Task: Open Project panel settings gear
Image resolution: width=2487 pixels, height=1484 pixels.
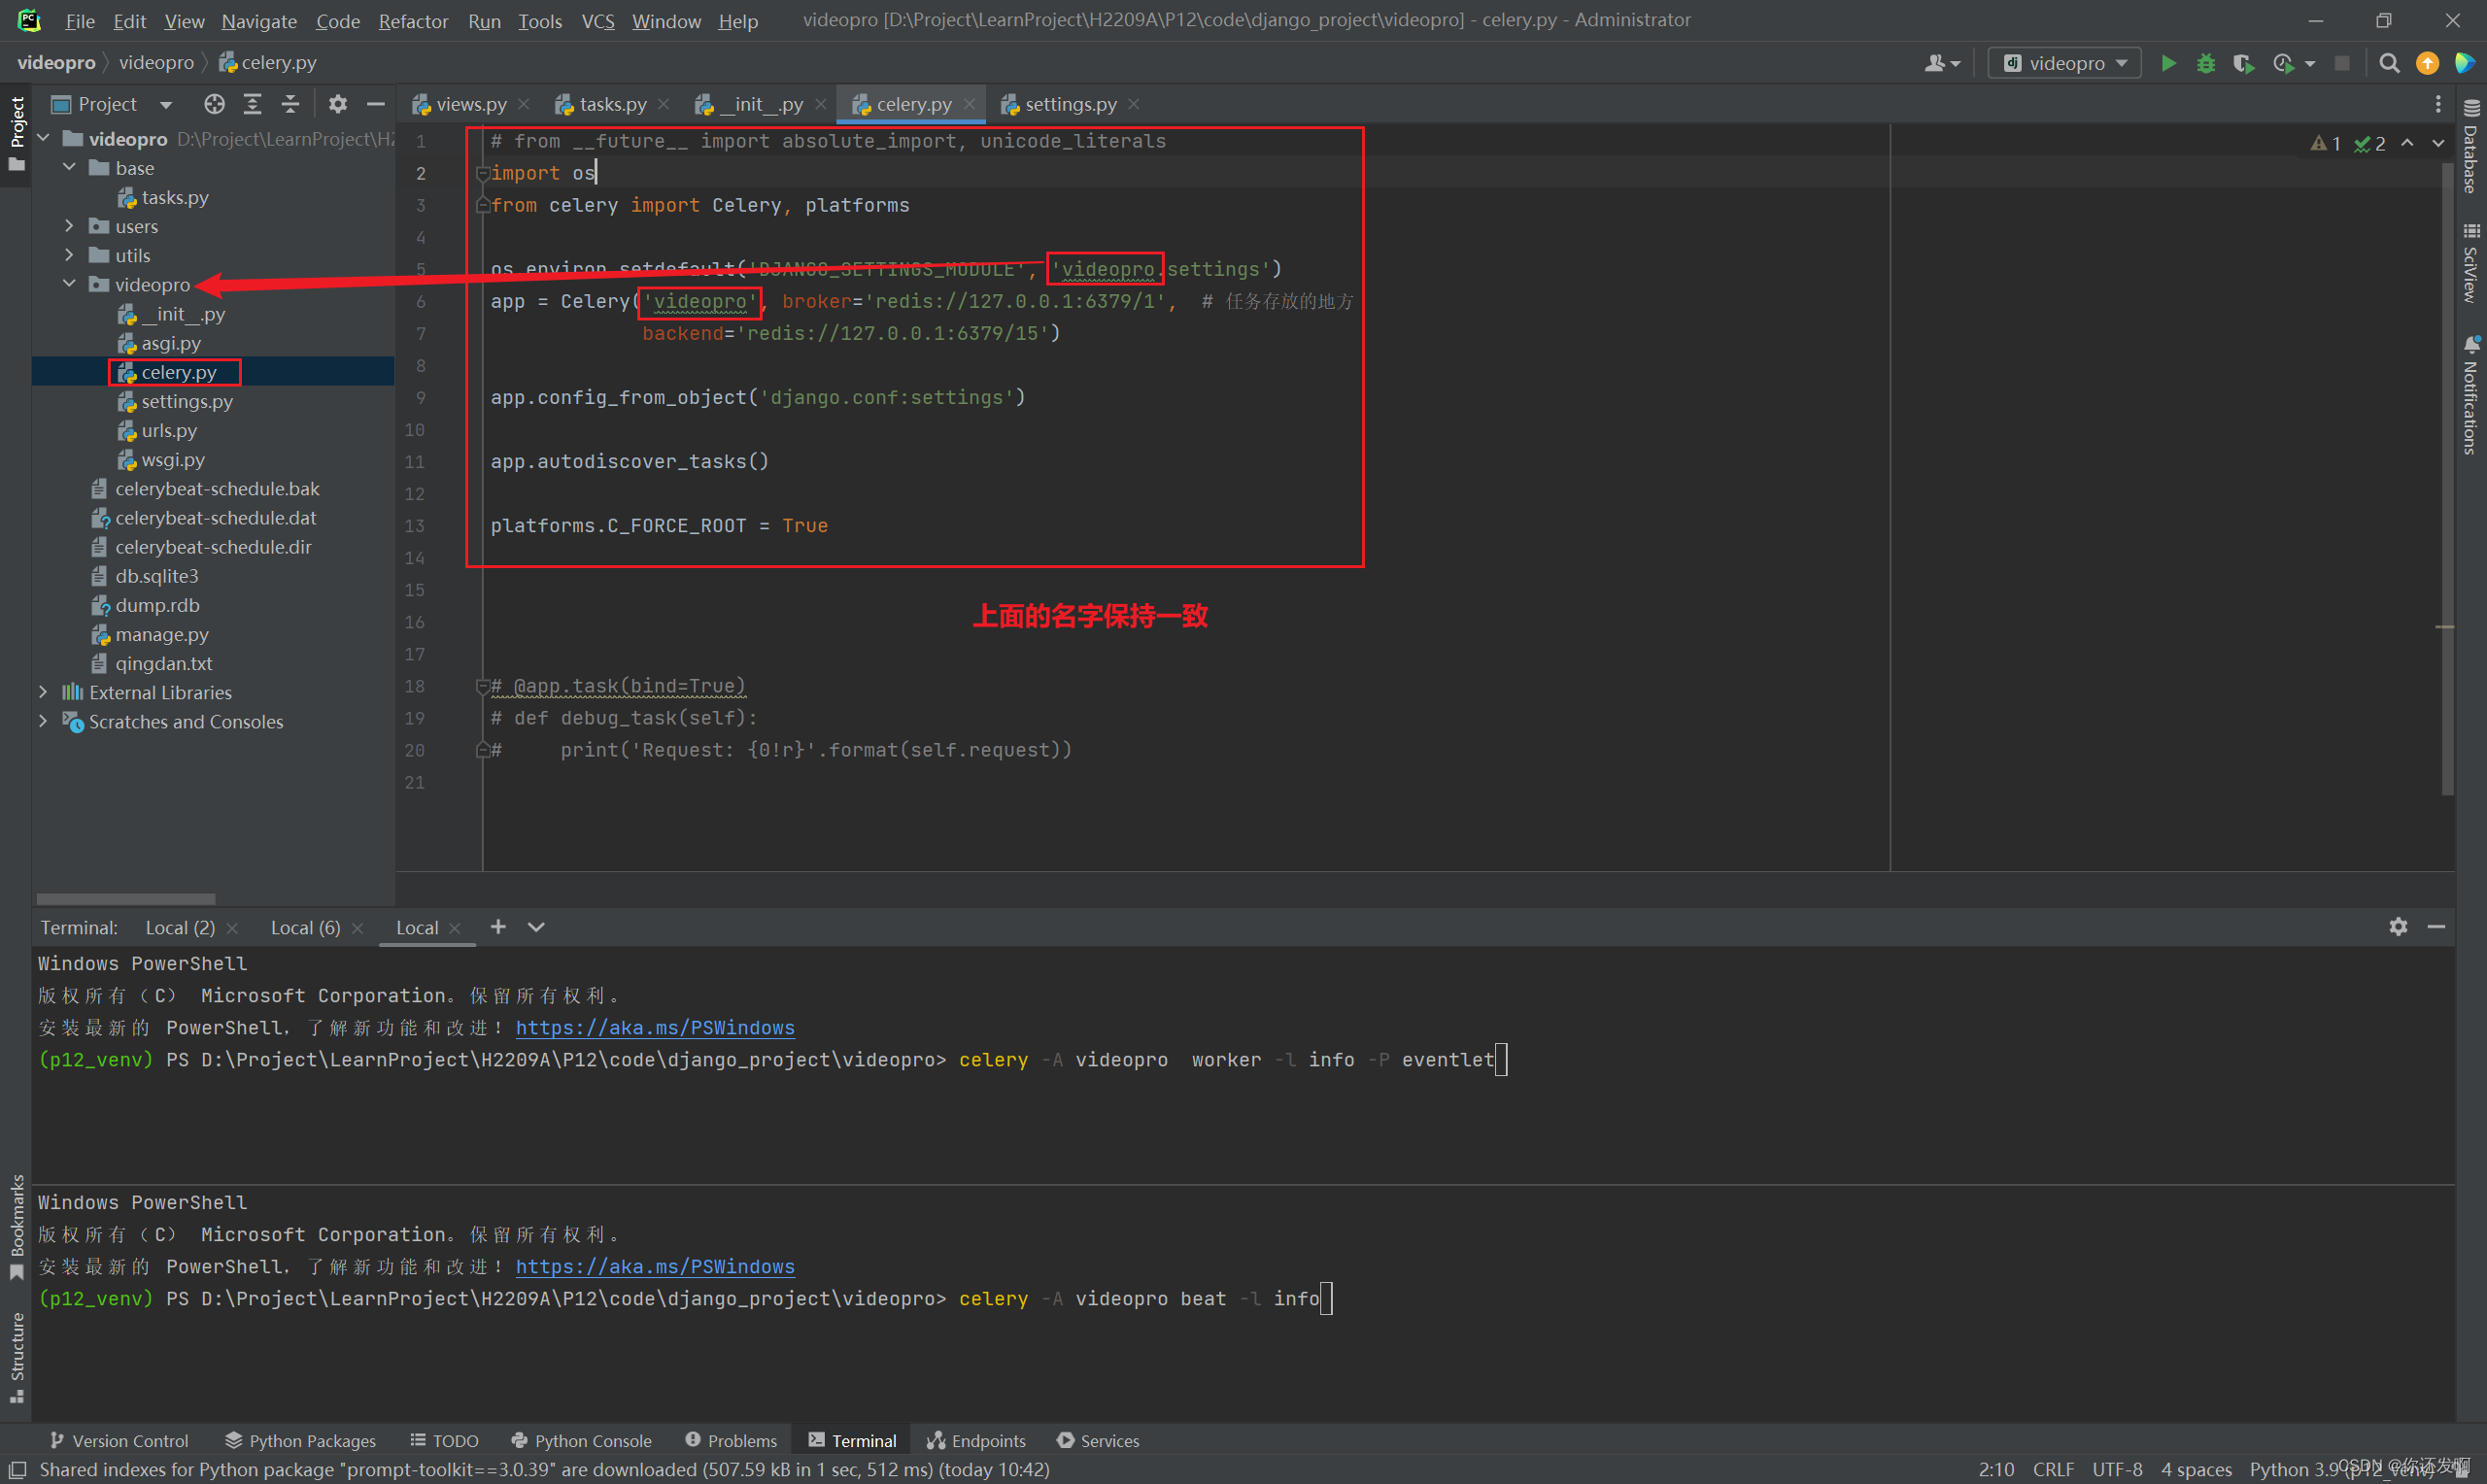Action: [x=338, y=104]
